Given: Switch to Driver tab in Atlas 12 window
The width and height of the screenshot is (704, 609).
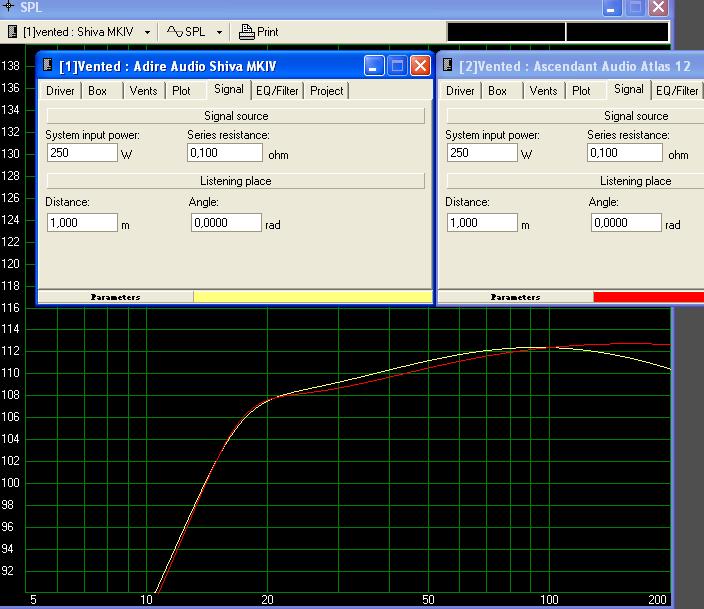Looking at the screenshot, I should click(460, 91).
